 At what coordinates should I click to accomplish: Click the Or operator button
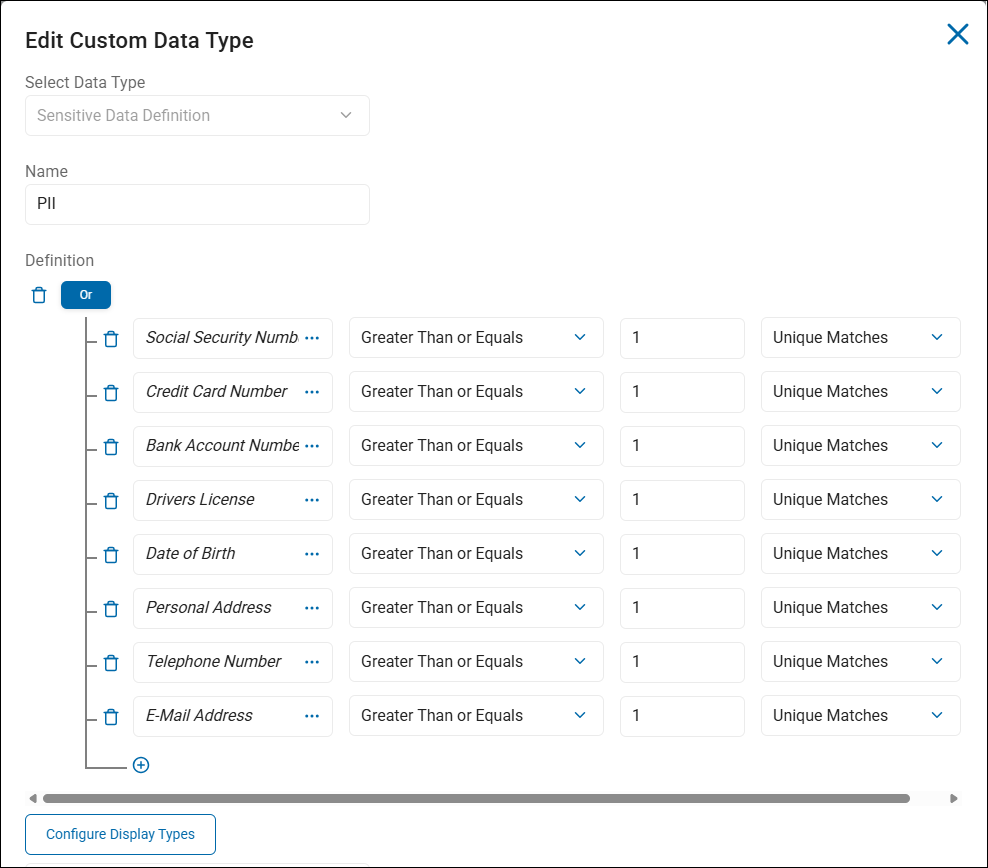[85, 294]
